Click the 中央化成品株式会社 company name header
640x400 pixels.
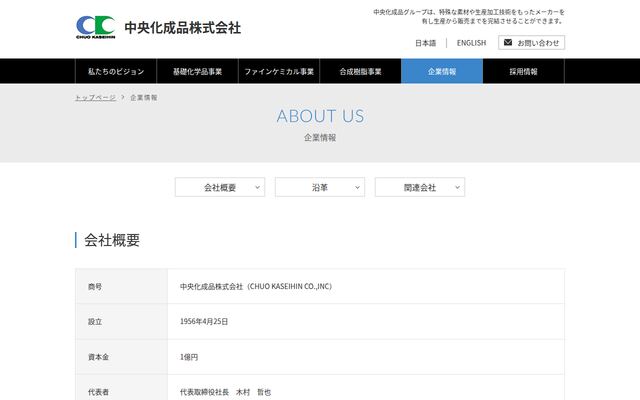tap(182, 28)
